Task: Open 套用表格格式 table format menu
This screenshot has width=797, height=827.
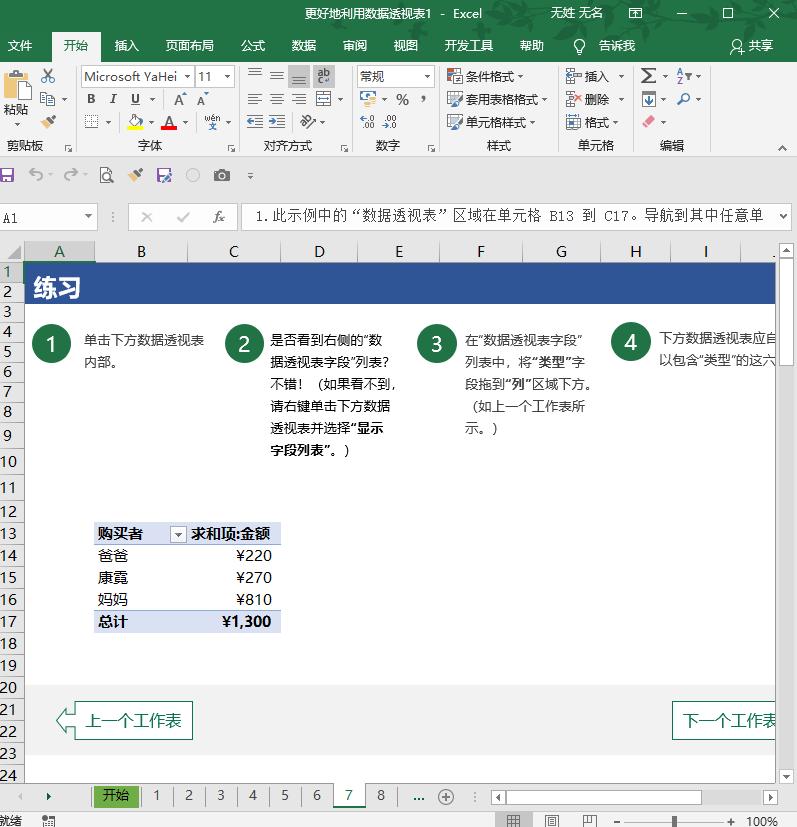Action: pos(497,99)
